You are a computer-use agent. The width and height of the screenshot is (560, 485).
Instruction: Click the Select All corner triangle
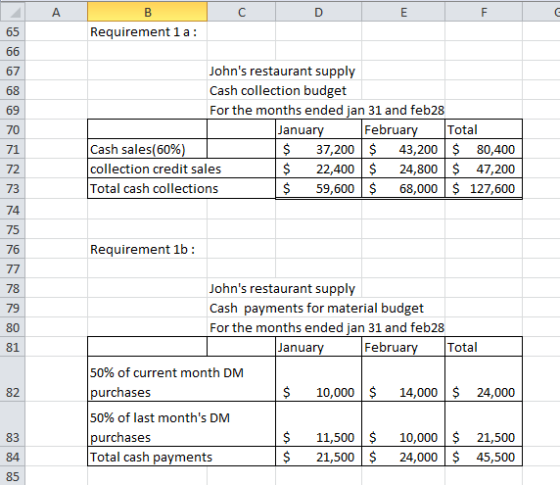[x=12, y=12]
